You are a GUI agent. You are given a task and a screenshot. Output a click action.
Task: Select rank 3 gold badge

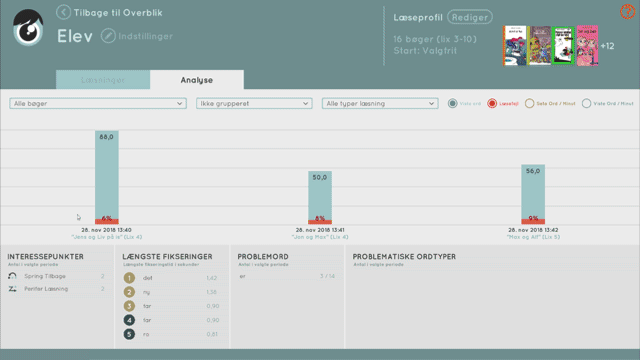[x=129, y=306]
